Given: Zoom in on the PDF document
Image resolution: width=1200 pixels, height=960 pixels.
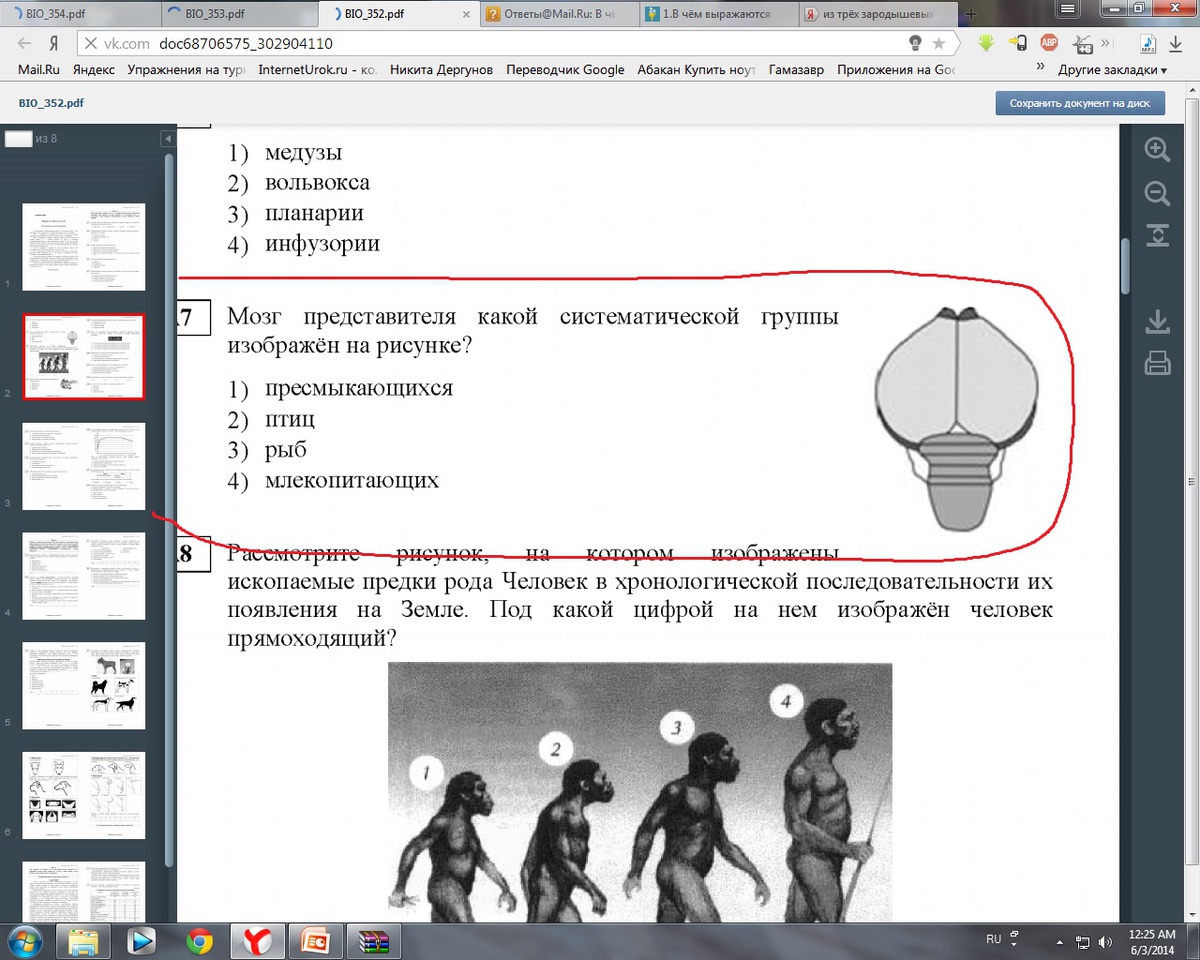Looking at the screenshot, I should [1157, 150].
